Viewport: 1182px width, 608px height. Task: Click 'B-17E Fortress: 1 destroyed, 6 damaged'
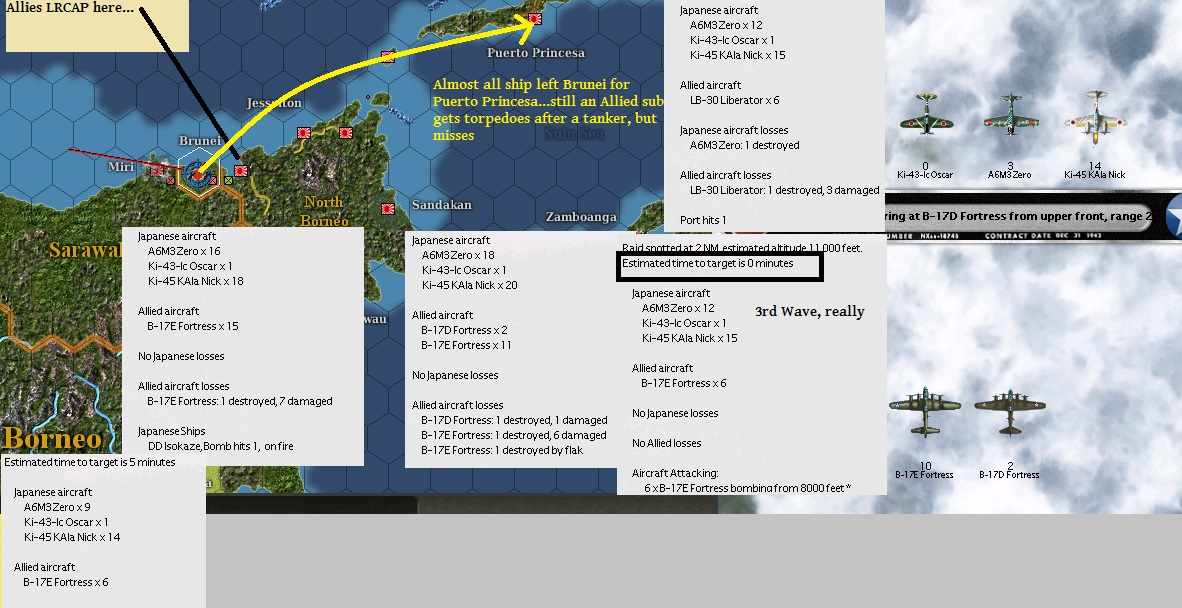click(x=514, y=435)
